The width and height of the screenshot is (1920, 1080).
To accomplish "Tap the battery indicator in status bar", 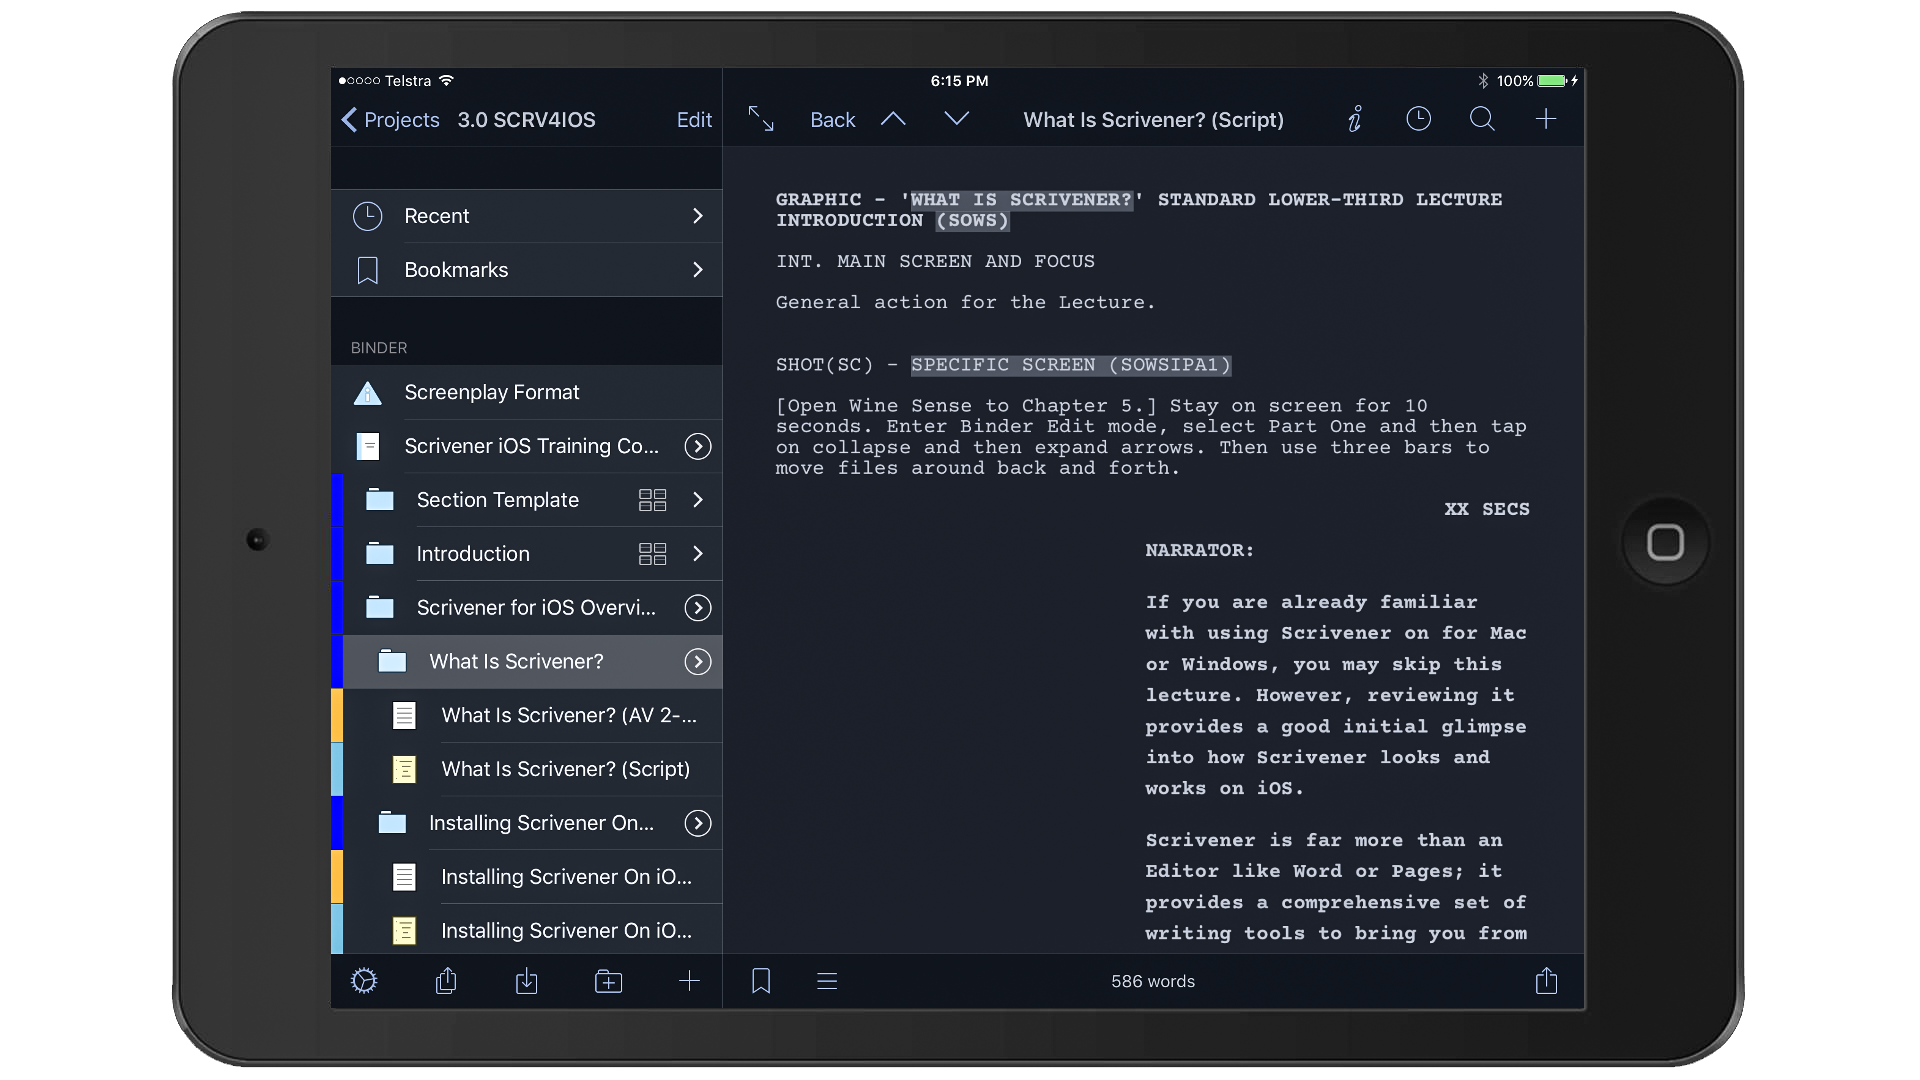I will tap(1552, 81).
